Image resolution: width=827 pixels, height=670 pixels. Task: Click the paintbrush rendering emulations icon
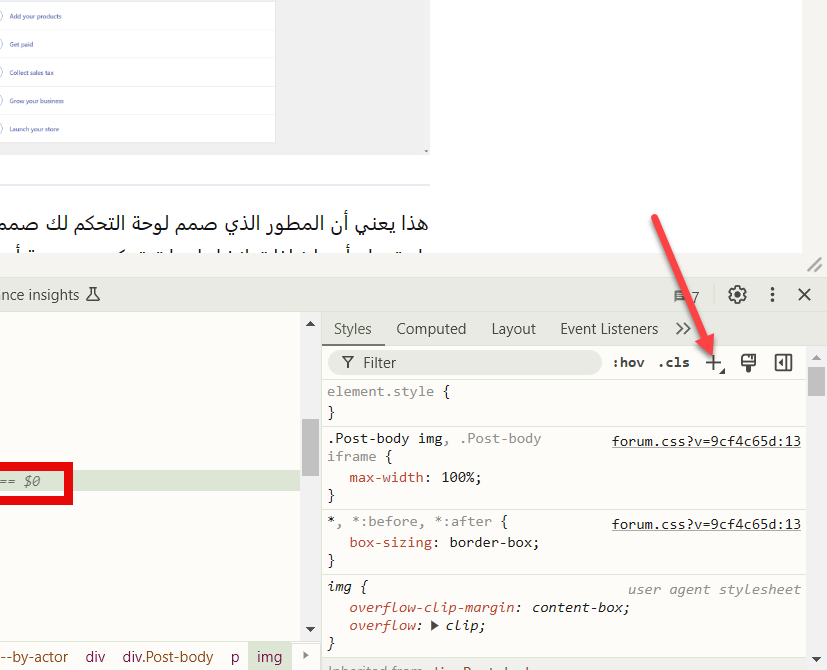(748, 363)
